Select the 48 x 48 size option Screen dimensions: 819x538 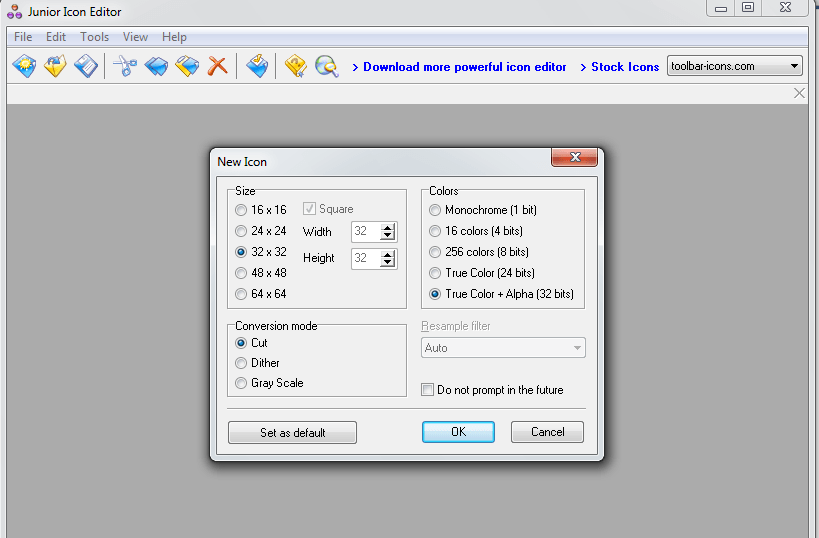(261, 273)
